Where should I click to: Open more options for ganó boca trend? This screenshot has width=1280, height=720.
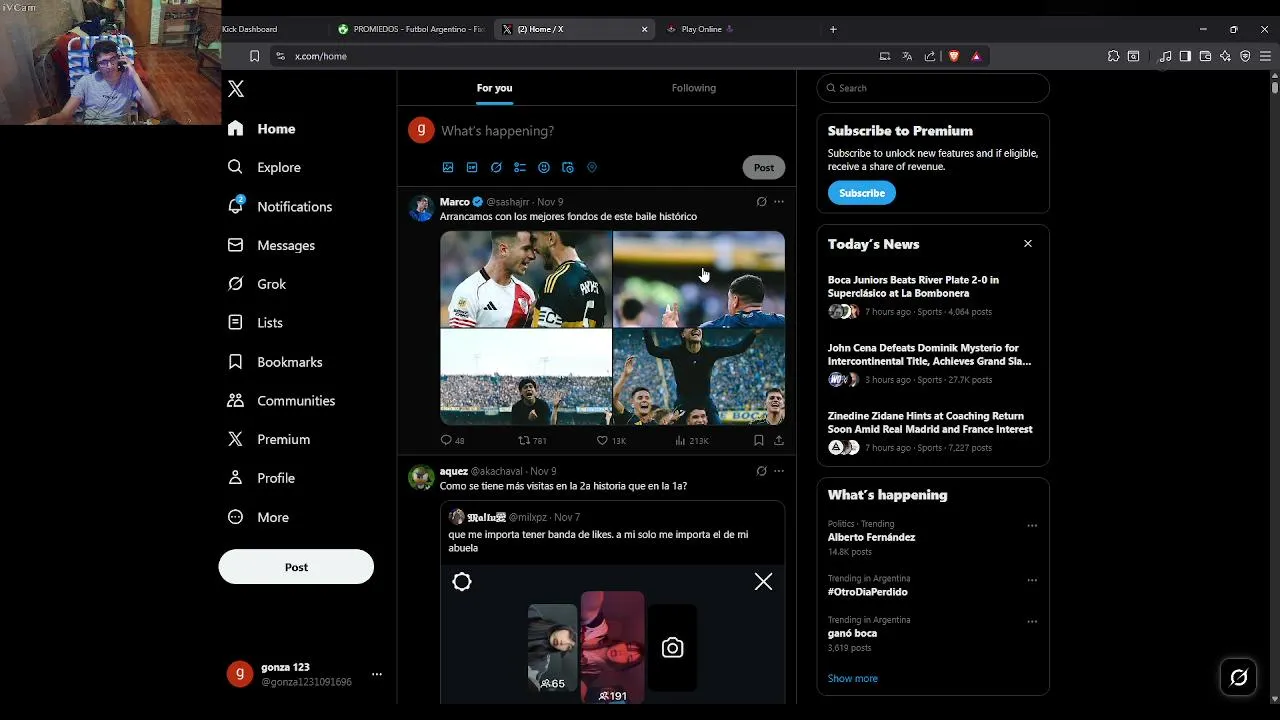(x=1032, y=622)
